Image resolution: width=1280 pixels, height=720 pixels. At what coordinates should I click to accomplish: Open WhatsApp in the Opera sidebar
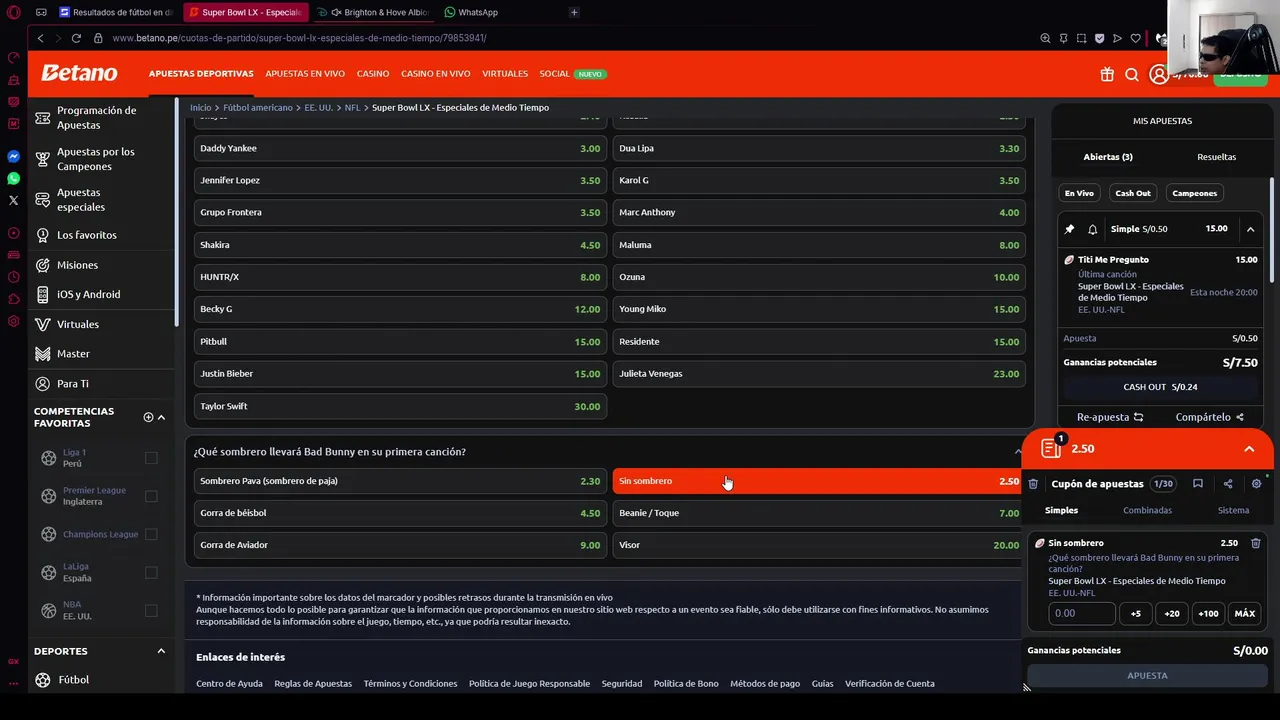pos(13,178)
